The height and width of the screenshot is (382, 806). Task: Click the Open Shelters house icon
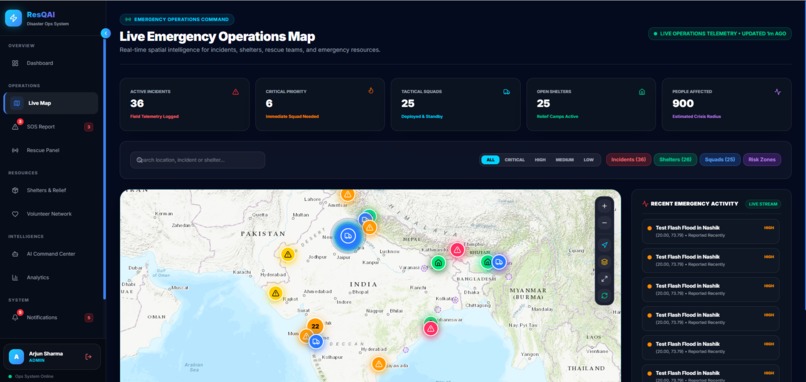tap(642, 92)
